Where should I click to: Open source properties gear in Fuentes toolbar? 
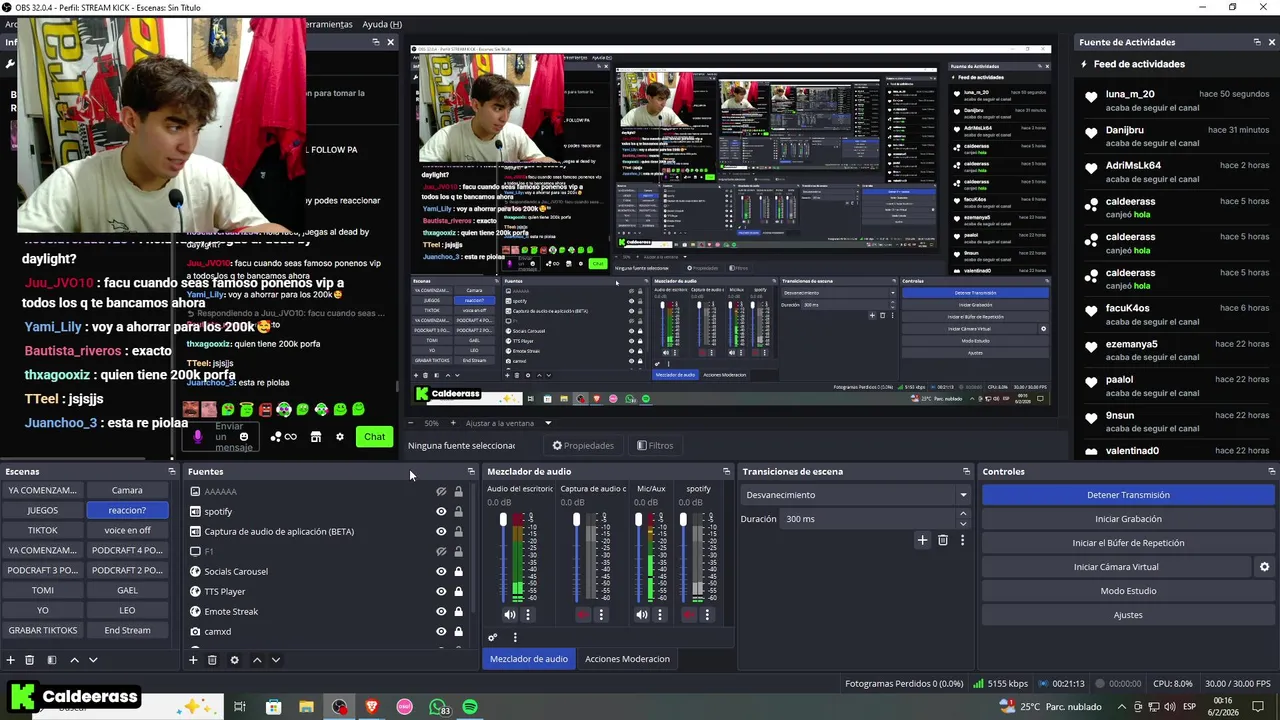tap(235, 660)
